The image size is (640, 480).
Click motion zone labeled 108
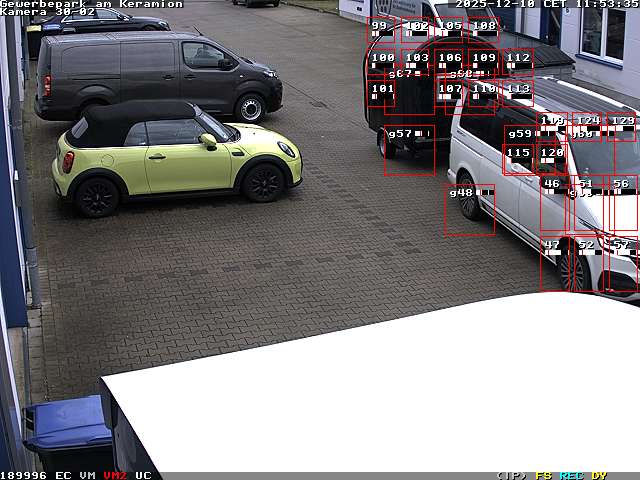click(483, 30)
